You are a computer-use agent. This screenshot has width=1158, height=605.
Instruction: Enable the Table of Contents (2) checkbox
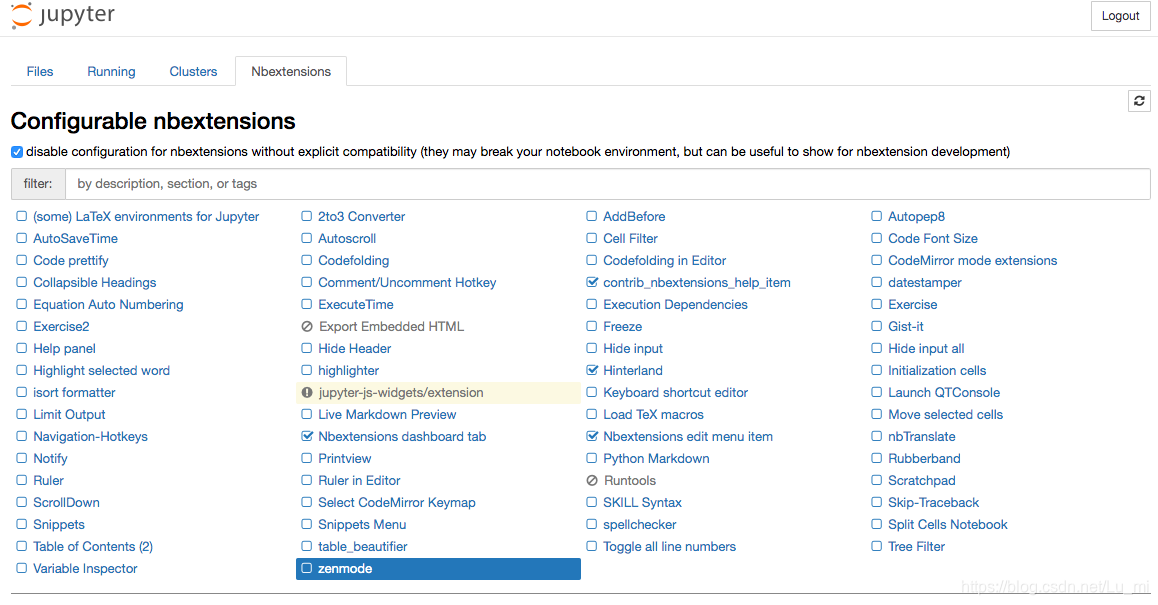(21, 547)
